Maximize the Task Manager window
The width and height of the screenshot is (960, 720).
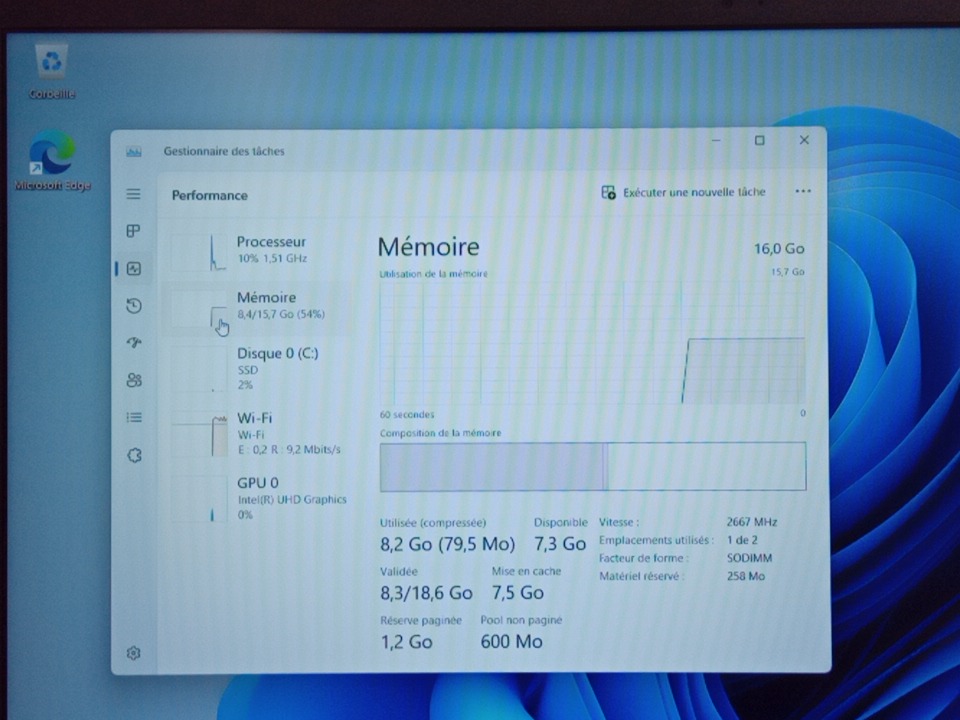pos(760,140)
